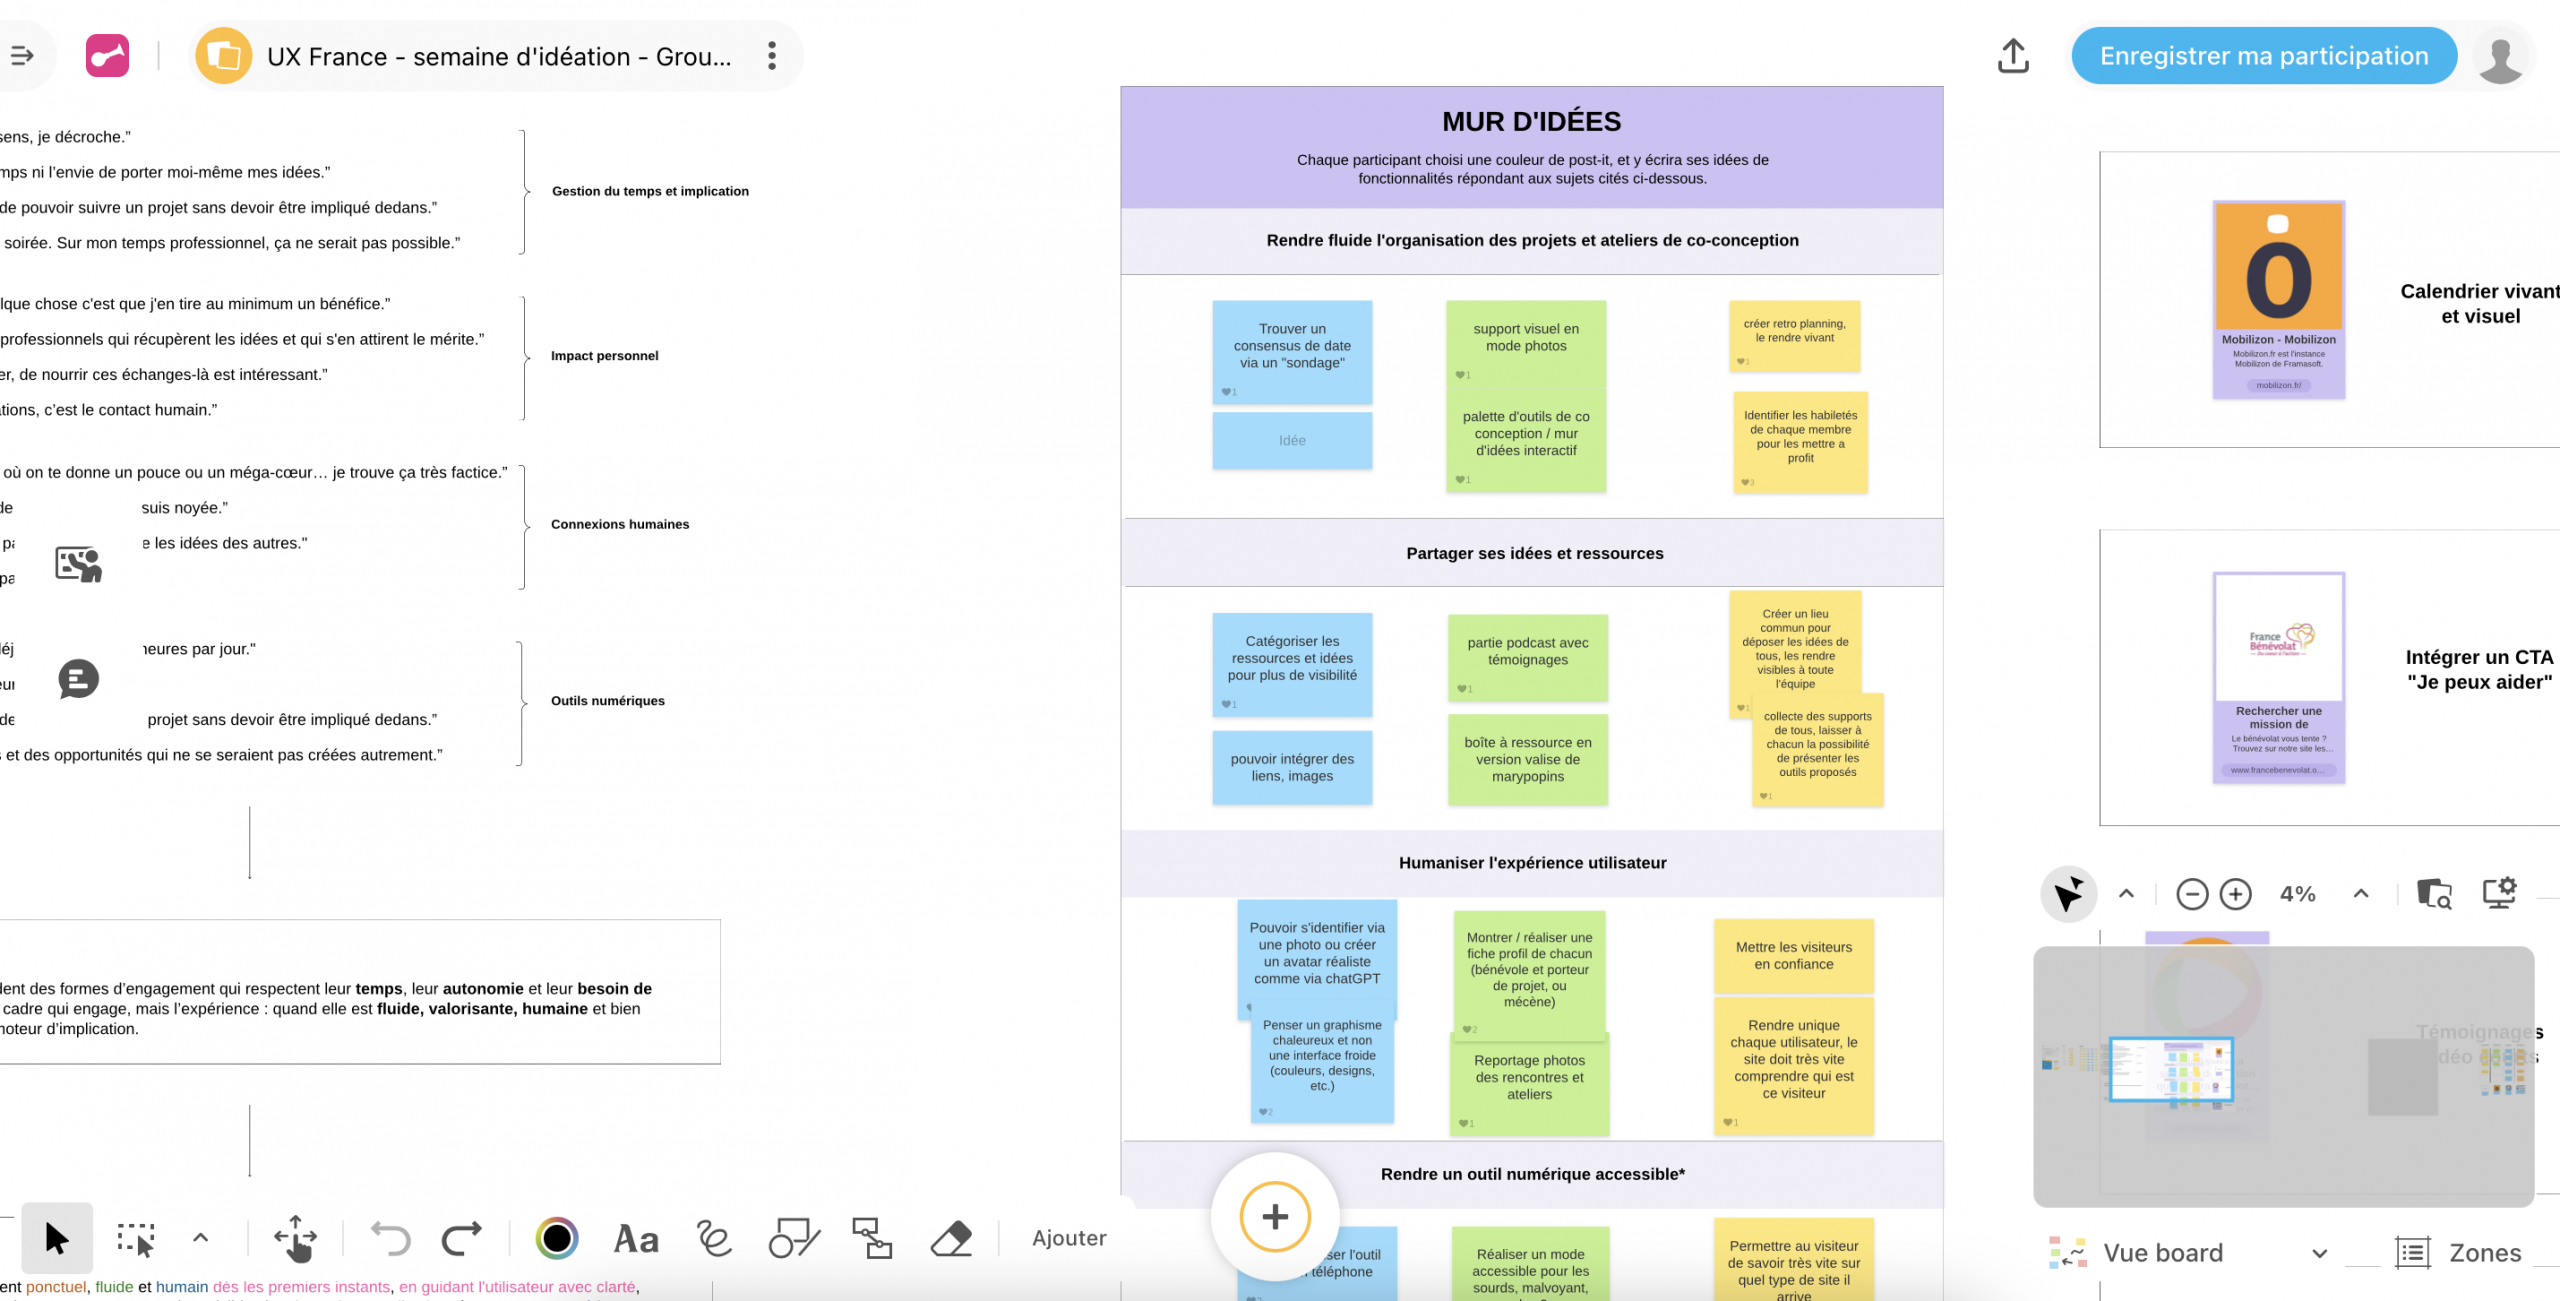Open the board title three-dot menu
This screenshot has height=1301, width=2560.
pyautogui.click(x=771, y=56)
